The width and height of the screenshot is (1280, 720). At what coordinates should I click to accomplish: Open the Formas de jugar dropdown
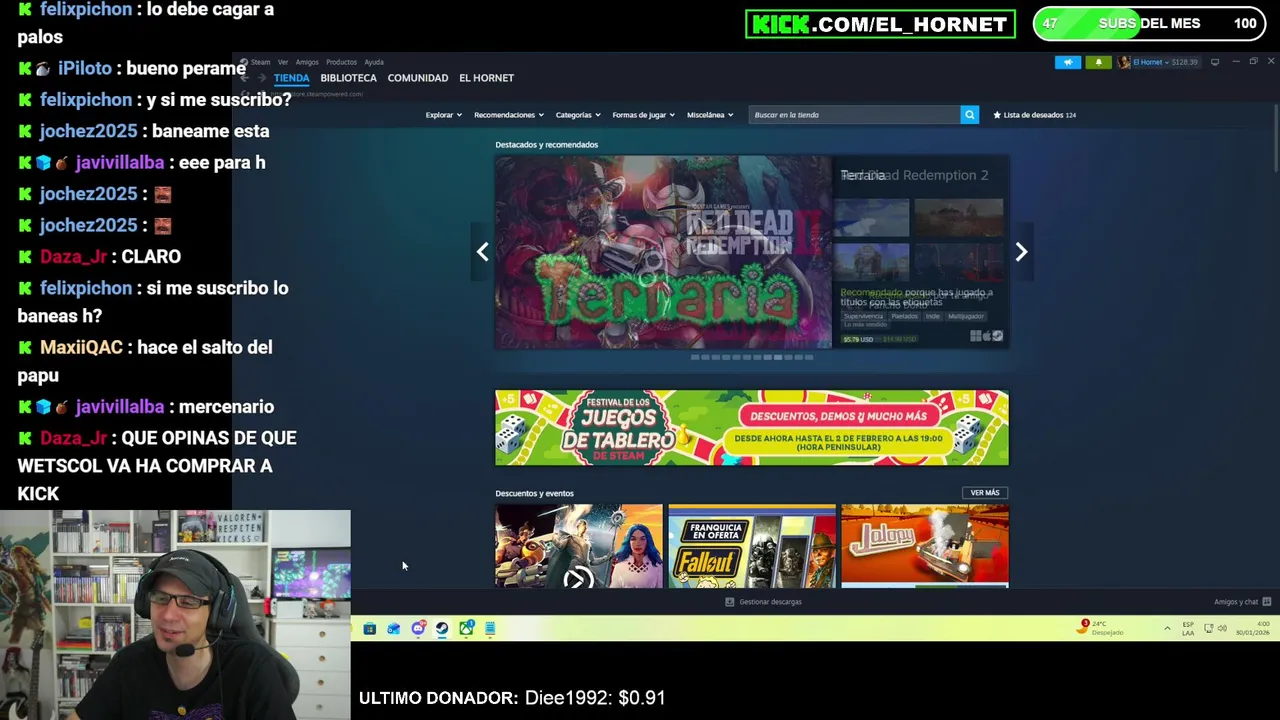tap(643, 115)
